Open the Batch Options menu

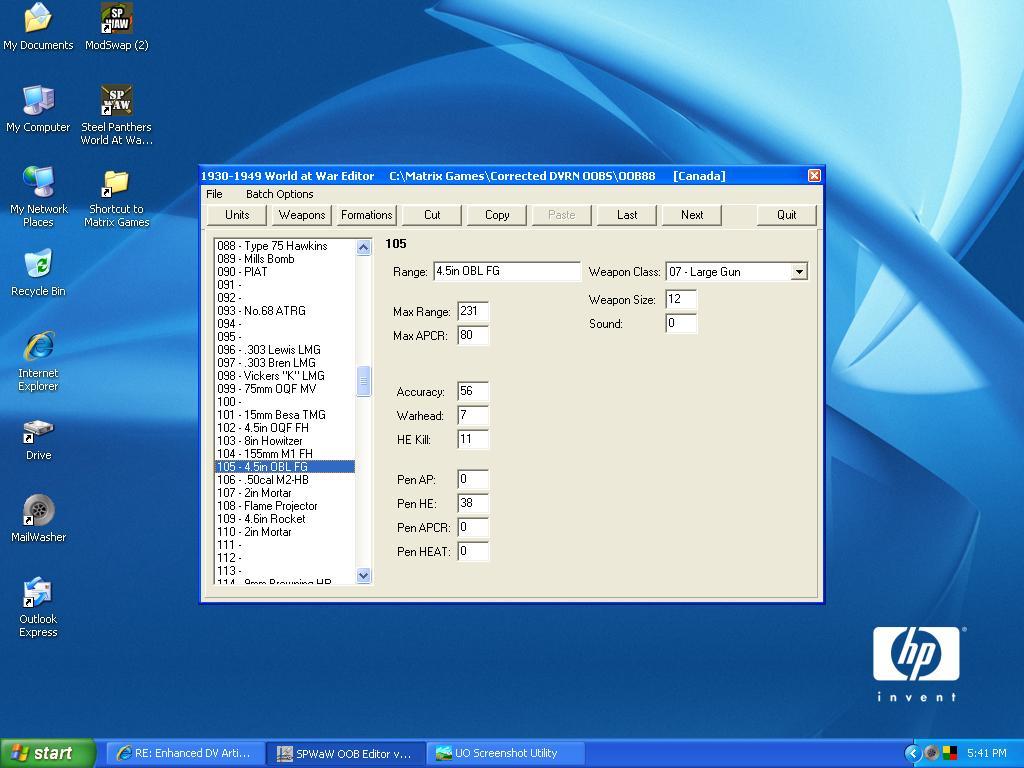279,194
